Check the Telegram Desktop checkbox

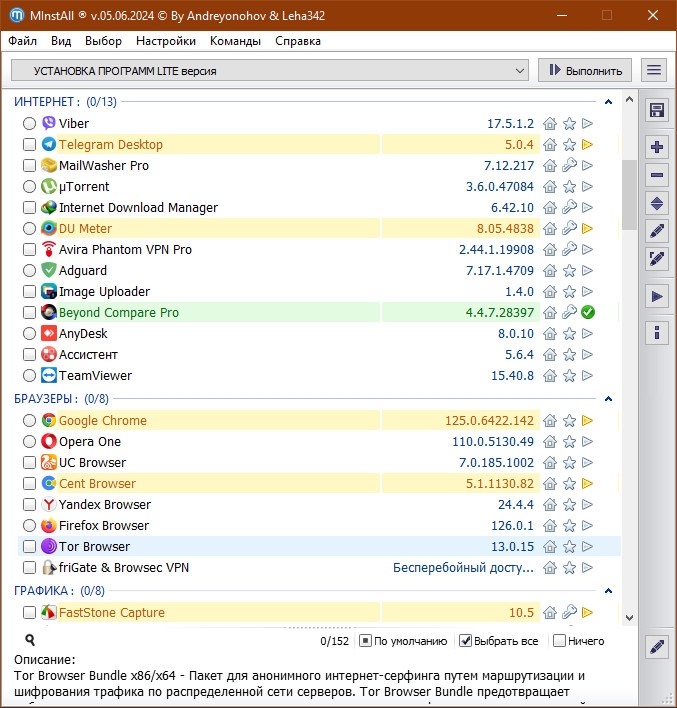(29, 144)
